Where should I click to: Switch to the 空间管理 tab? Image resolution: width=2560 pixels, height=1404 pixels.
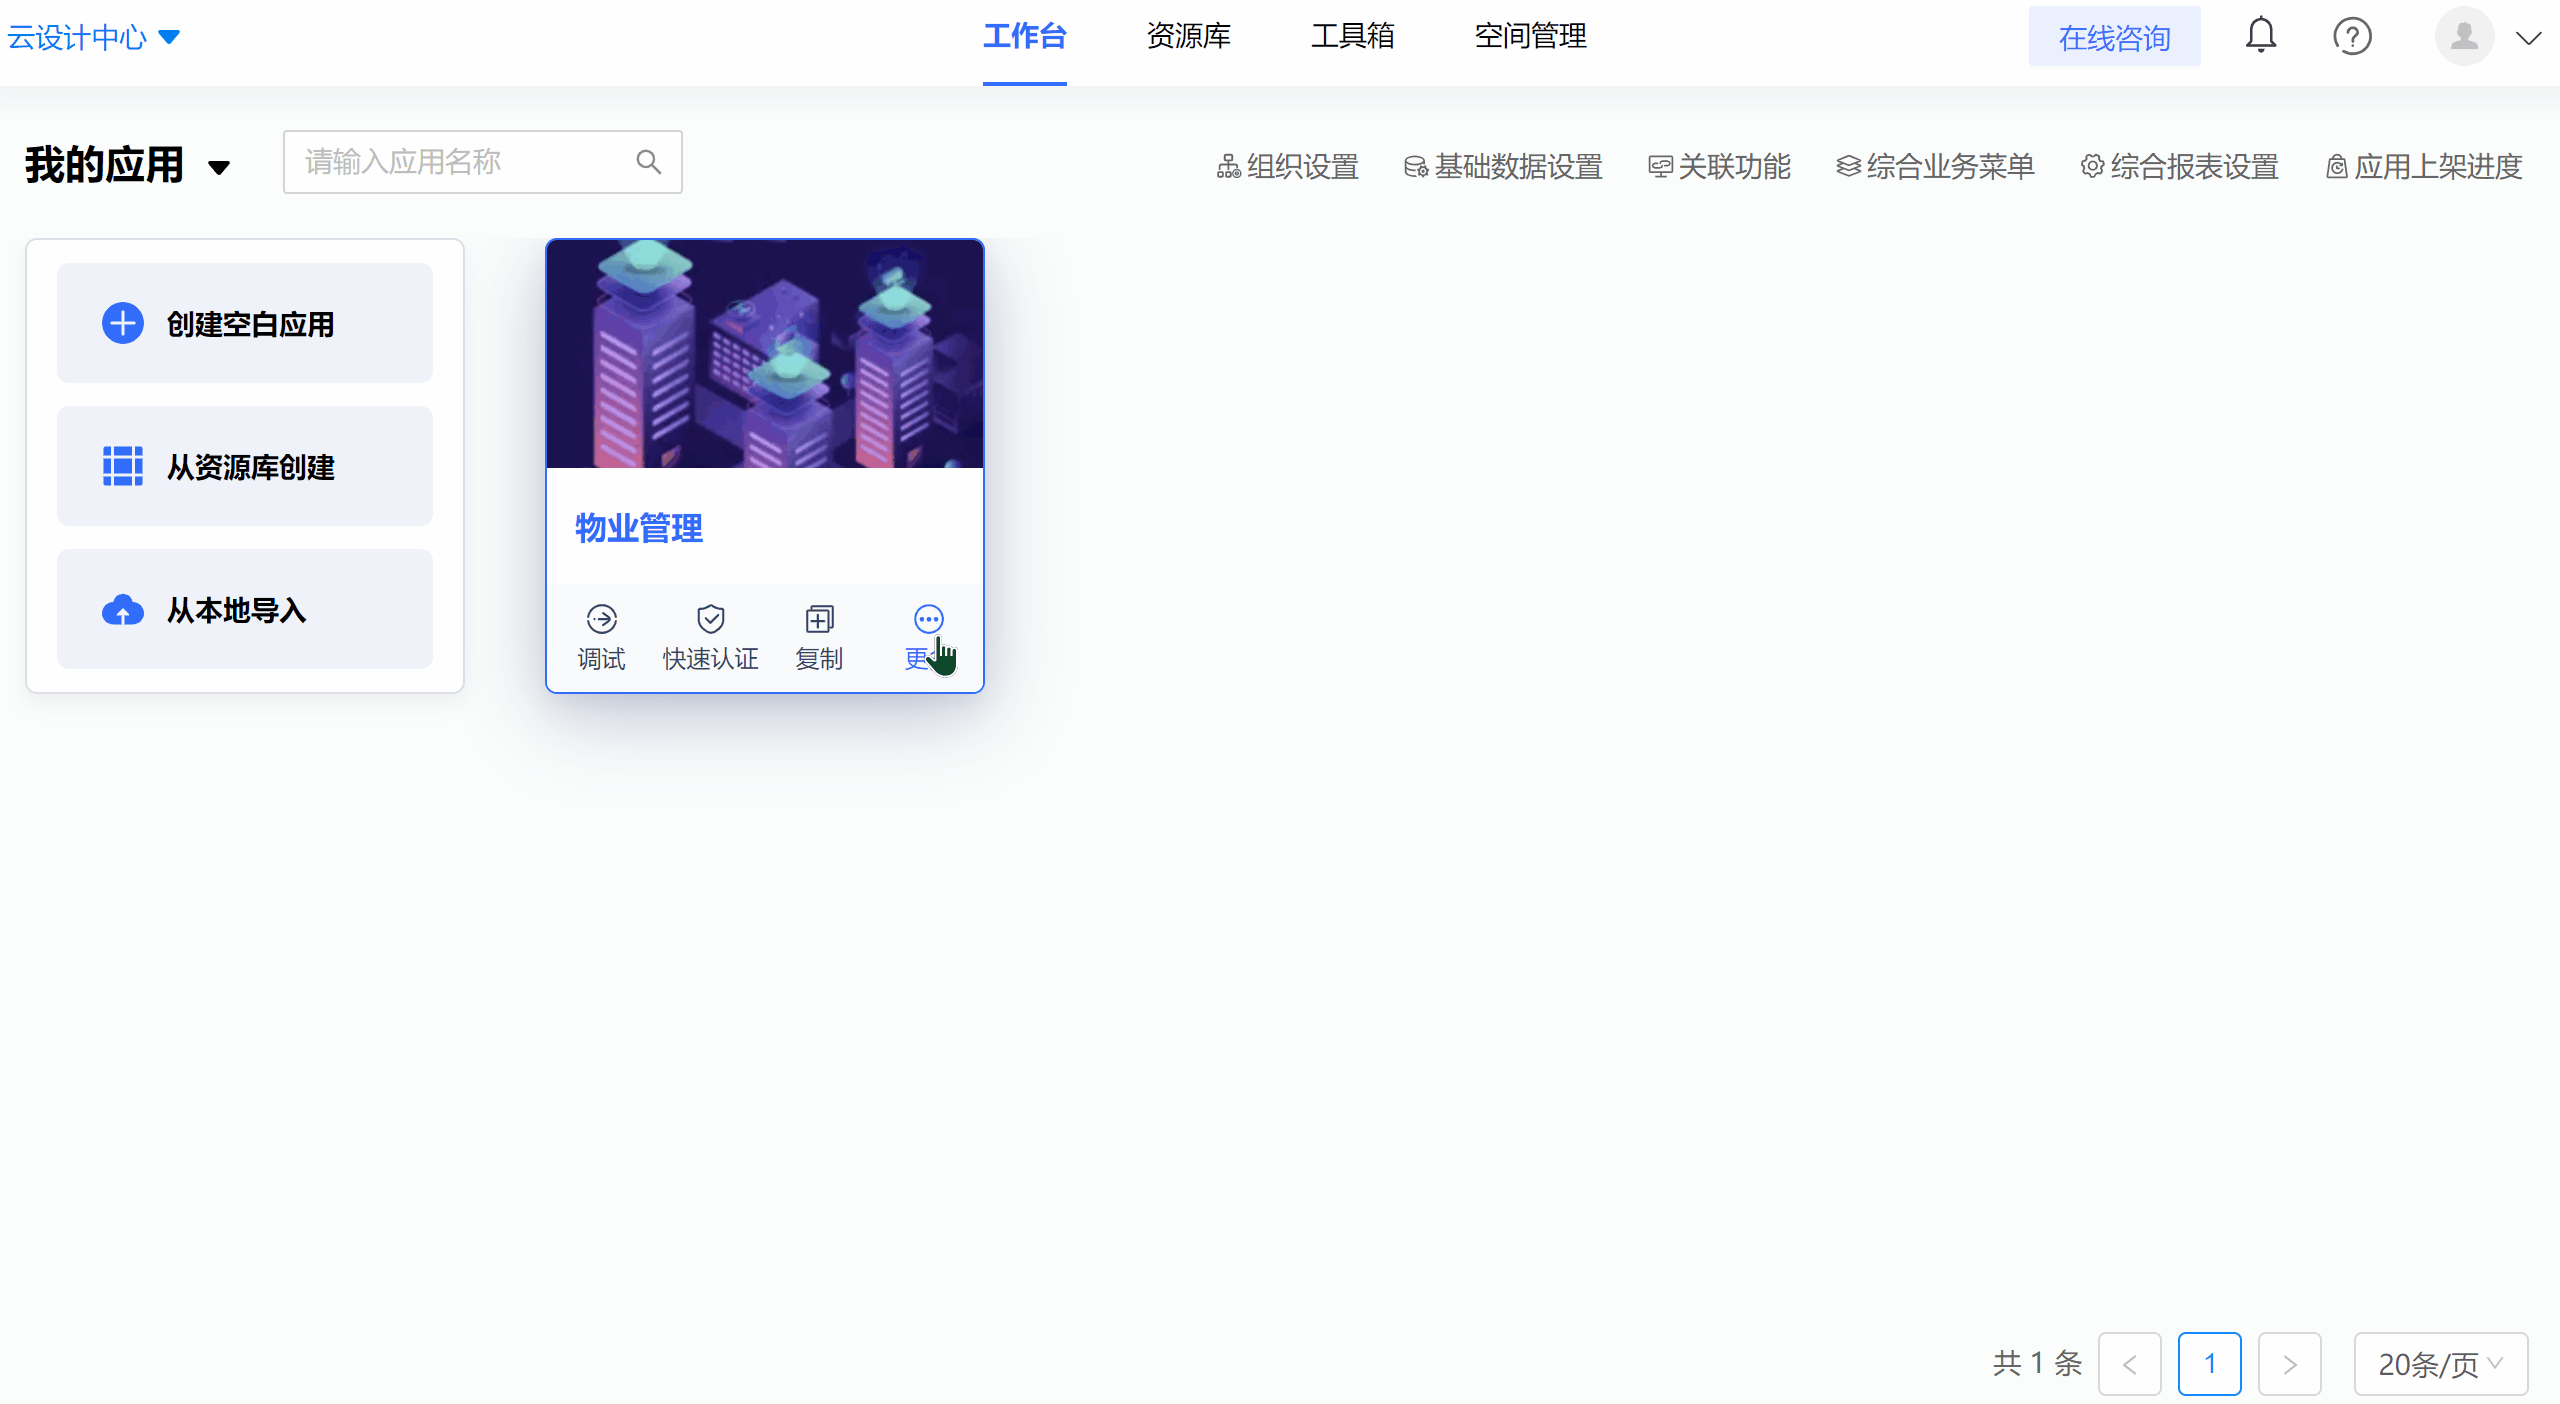(x=1530, y=36)
